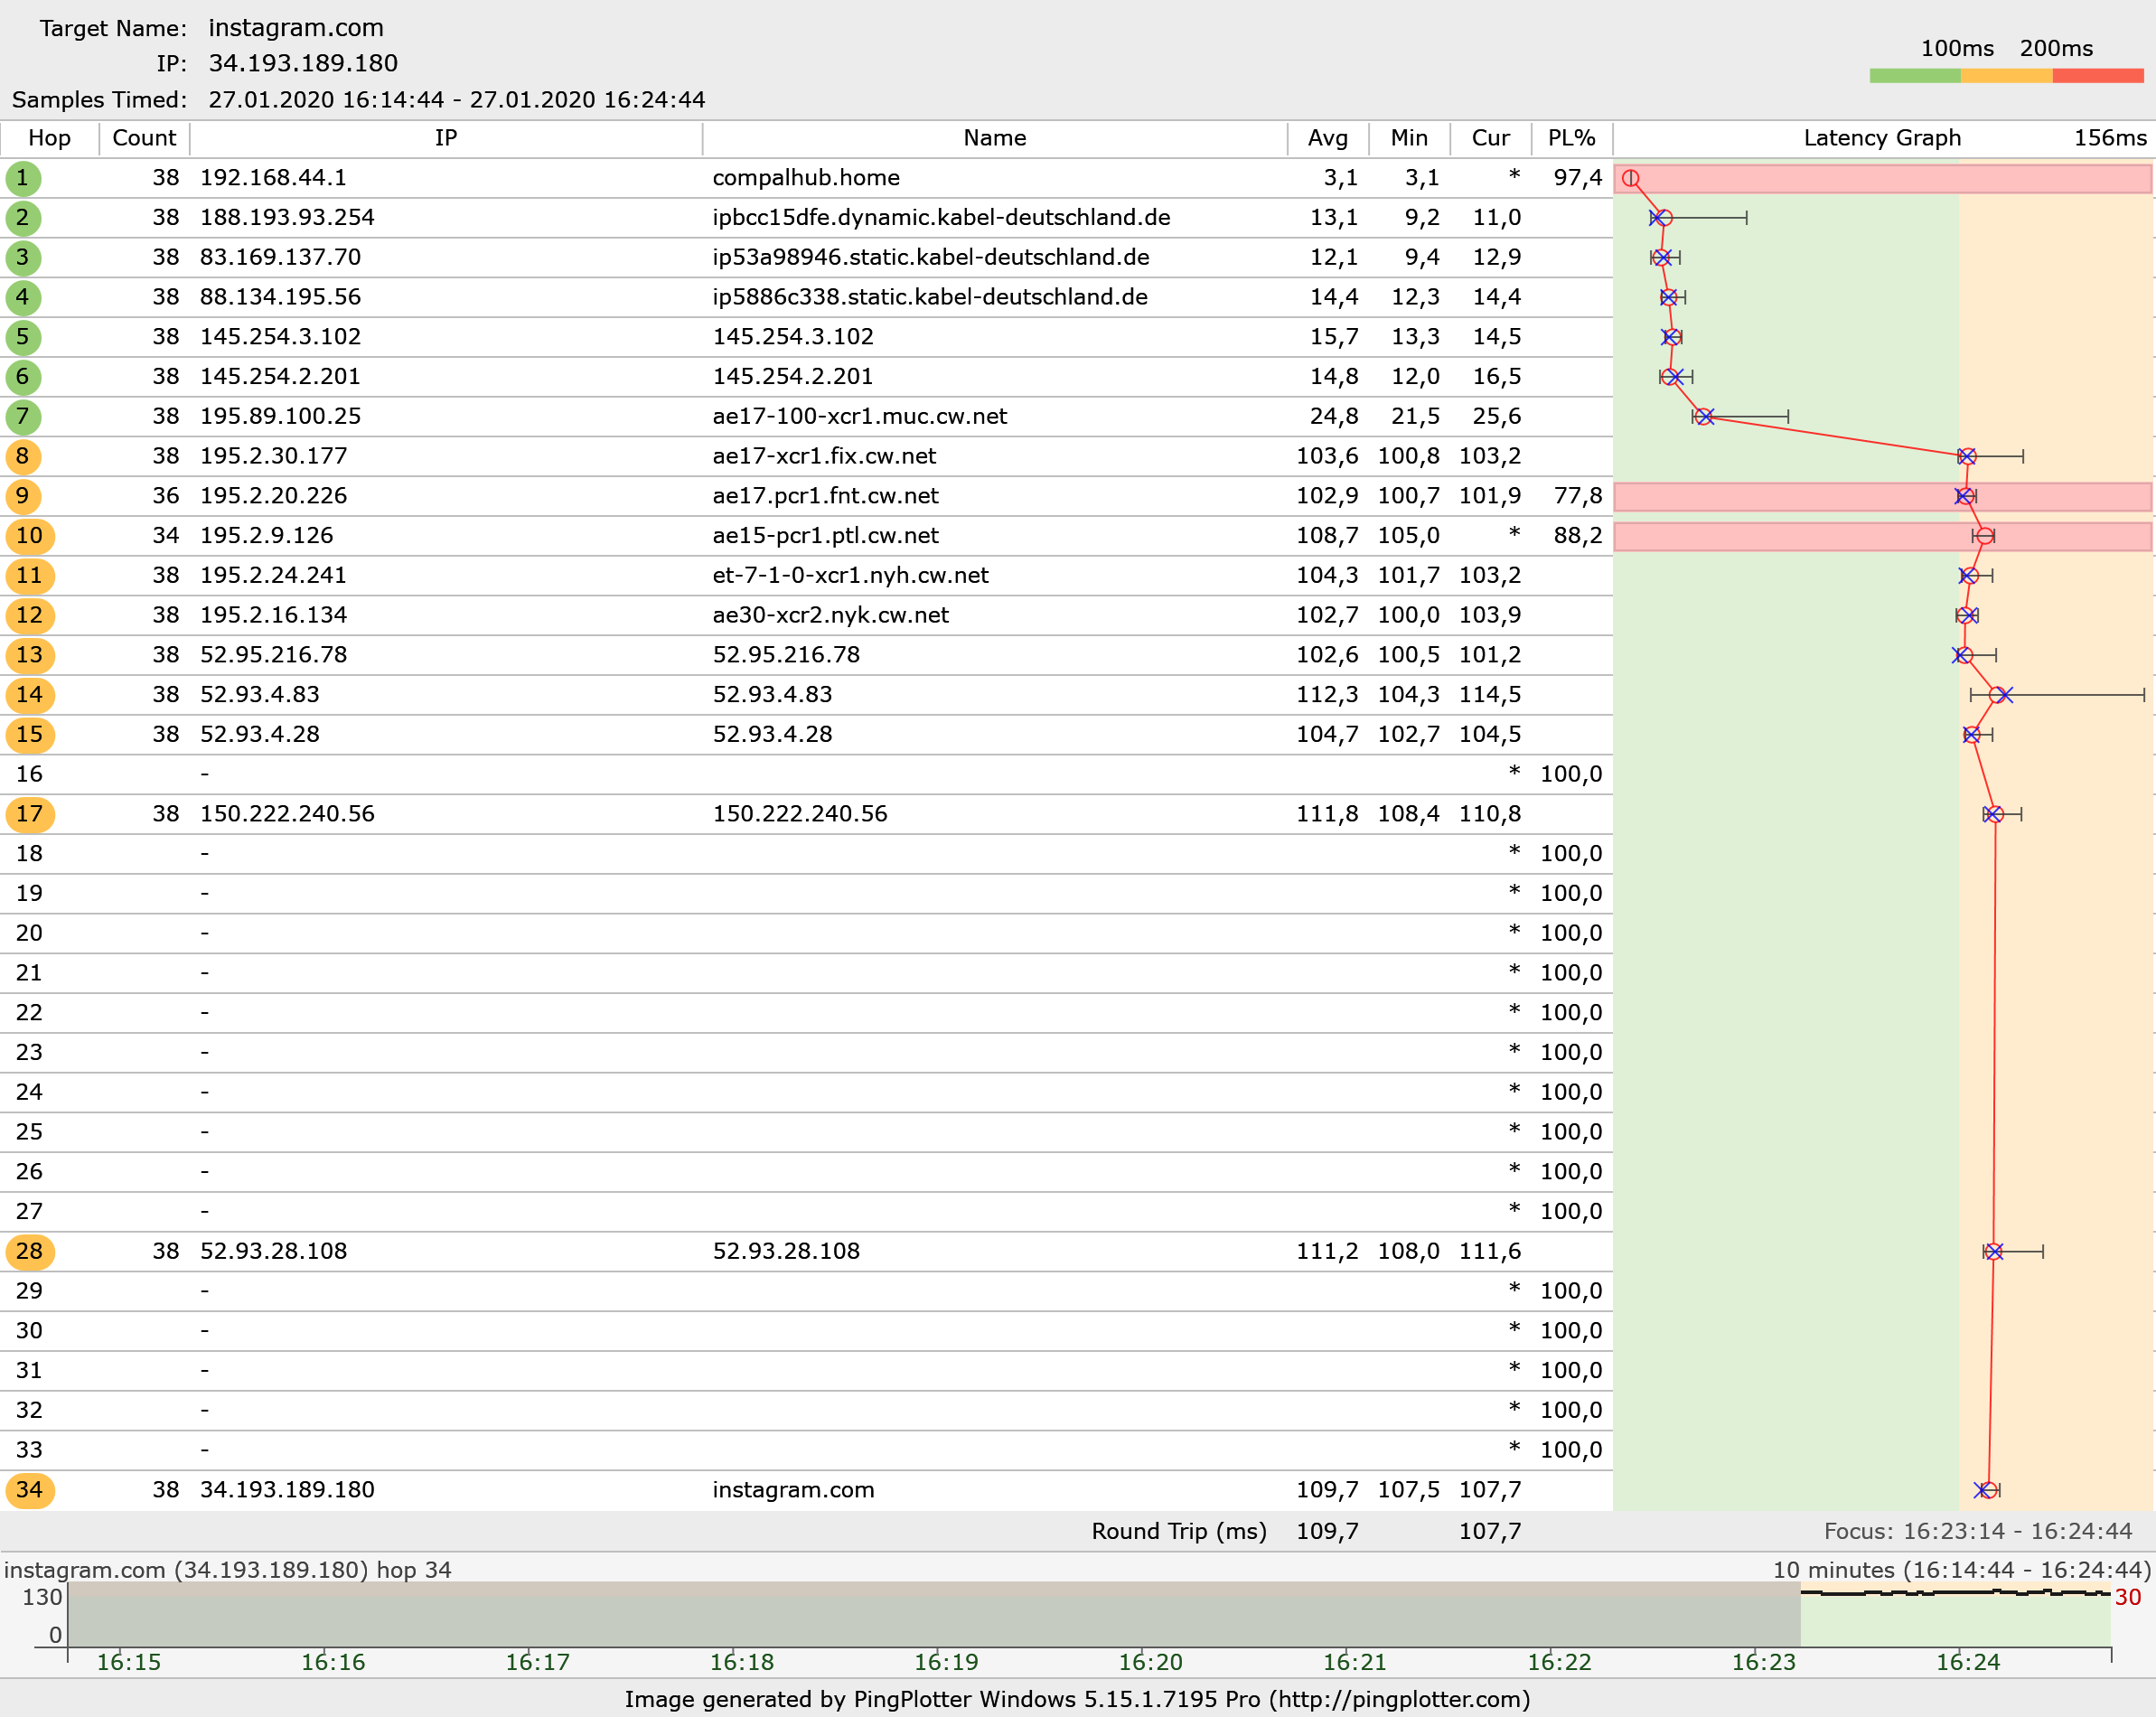Image resolution: width=2156 pixels, height=1717 pixels.
Task: Click the orange hop 10 circle badge
Action: click(29, 536)
